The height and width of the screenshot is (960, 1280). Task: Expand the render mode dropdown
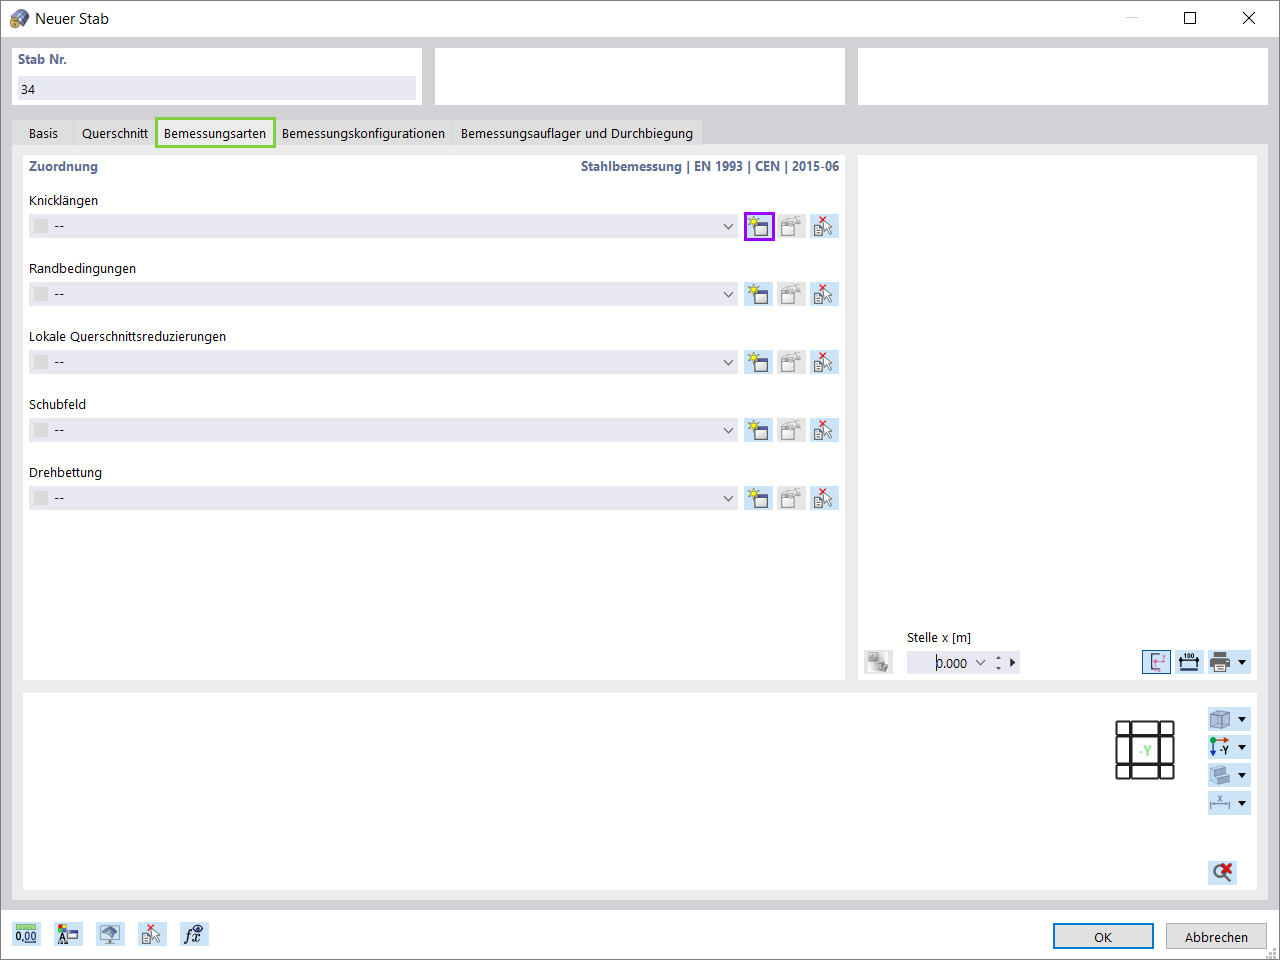point(1243,775)
